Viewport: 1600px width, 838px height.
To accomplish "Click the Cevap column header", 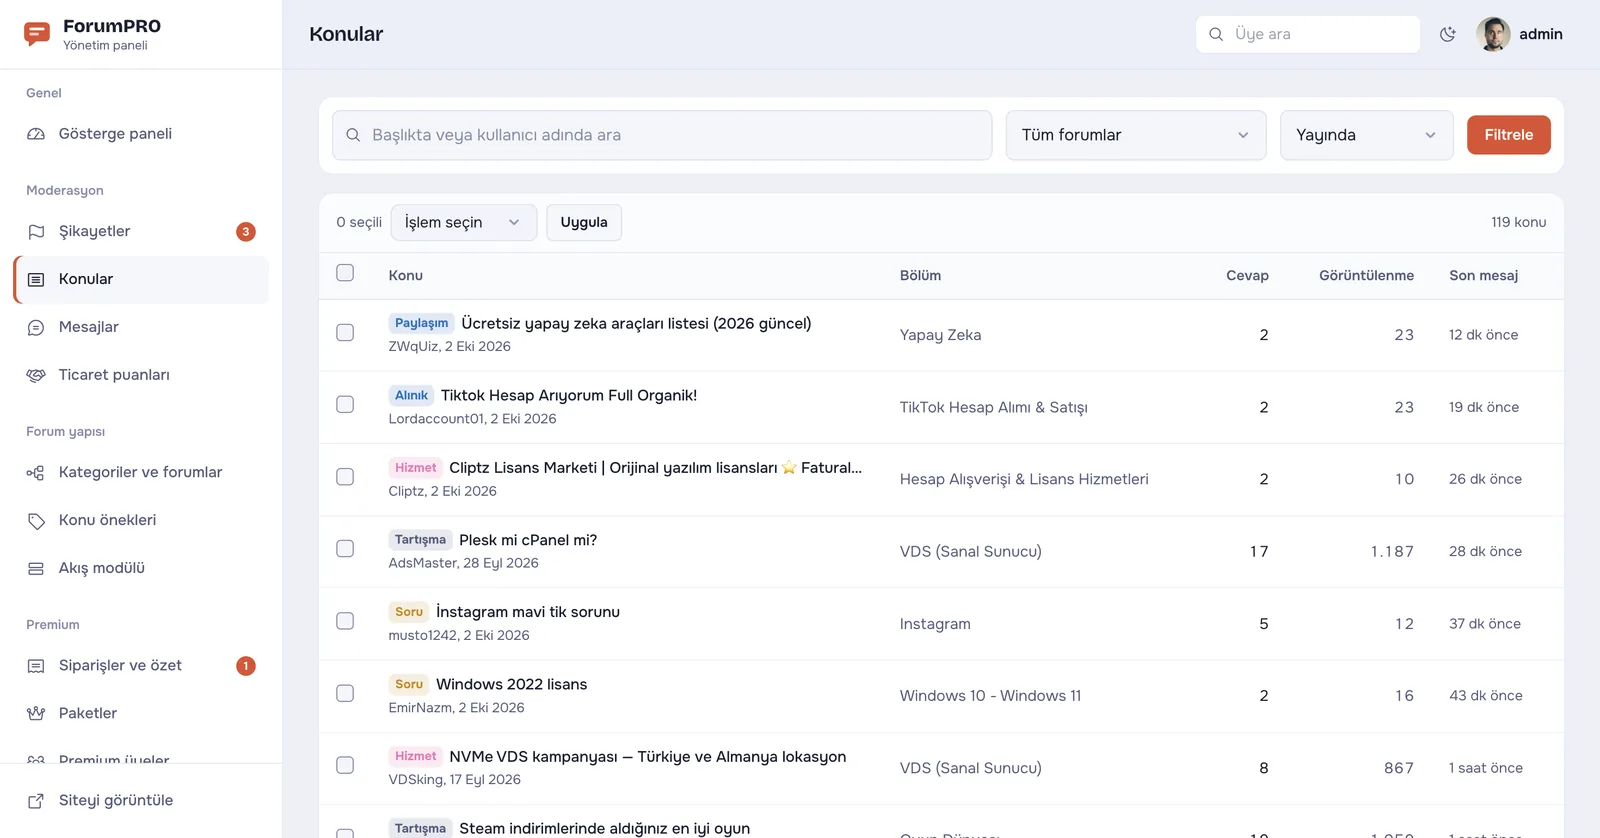I will click(x=1247, y=276).
